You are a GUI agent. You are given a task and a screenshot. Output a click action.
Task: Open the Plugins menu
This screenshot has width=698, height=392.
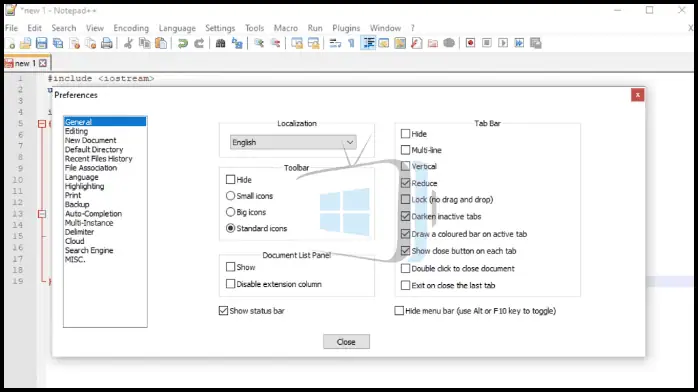pyautogui.click(x=346, y=28)
